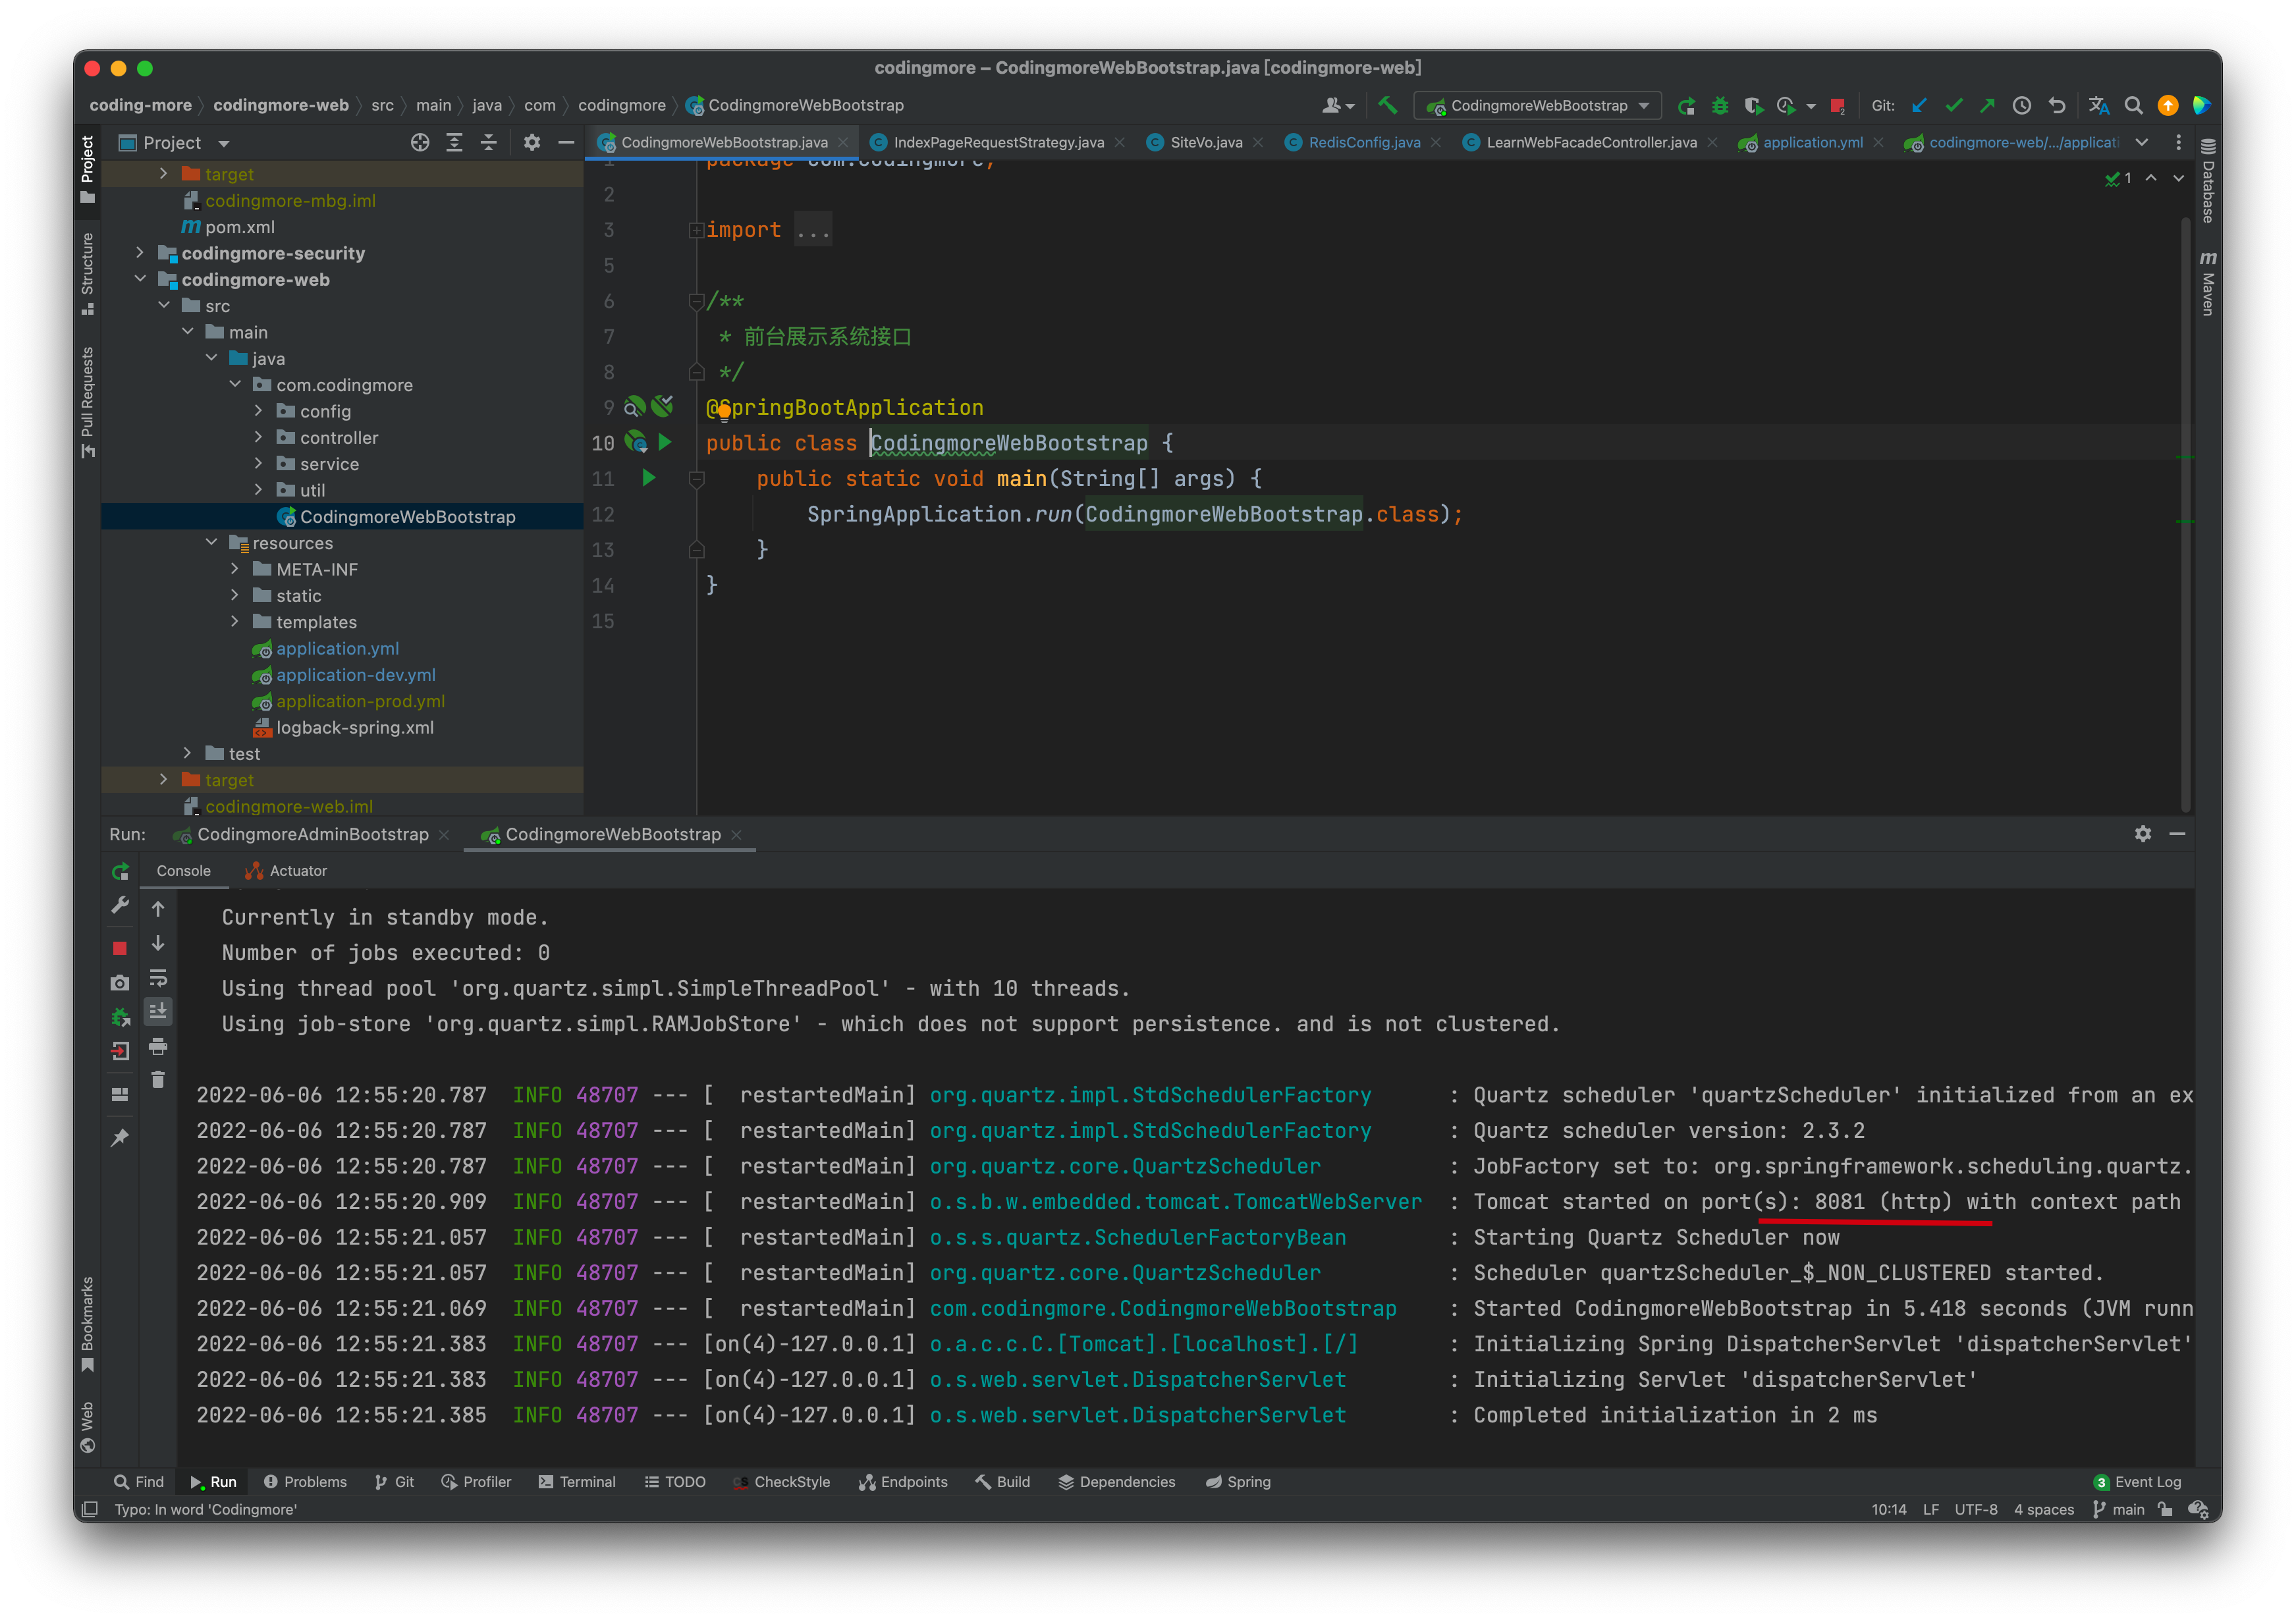Collapse the resources folder
Screen dimensions: 2296x1620
[x=211, y=543]
